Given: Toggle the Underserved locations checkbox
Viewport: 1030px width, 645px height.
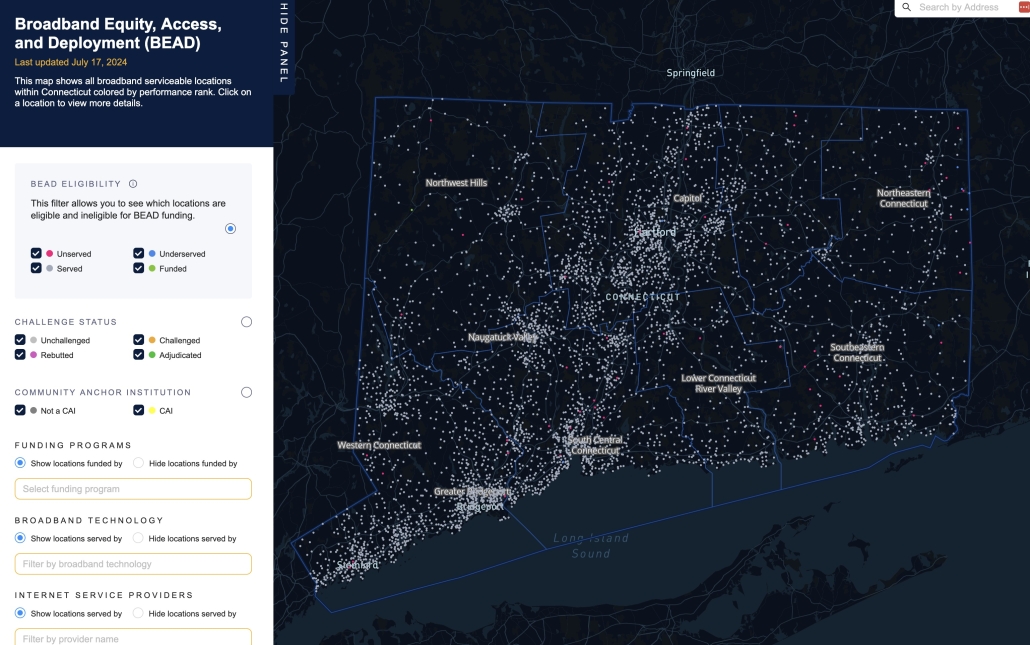Looking at the screenshot, I should point(139,254).
